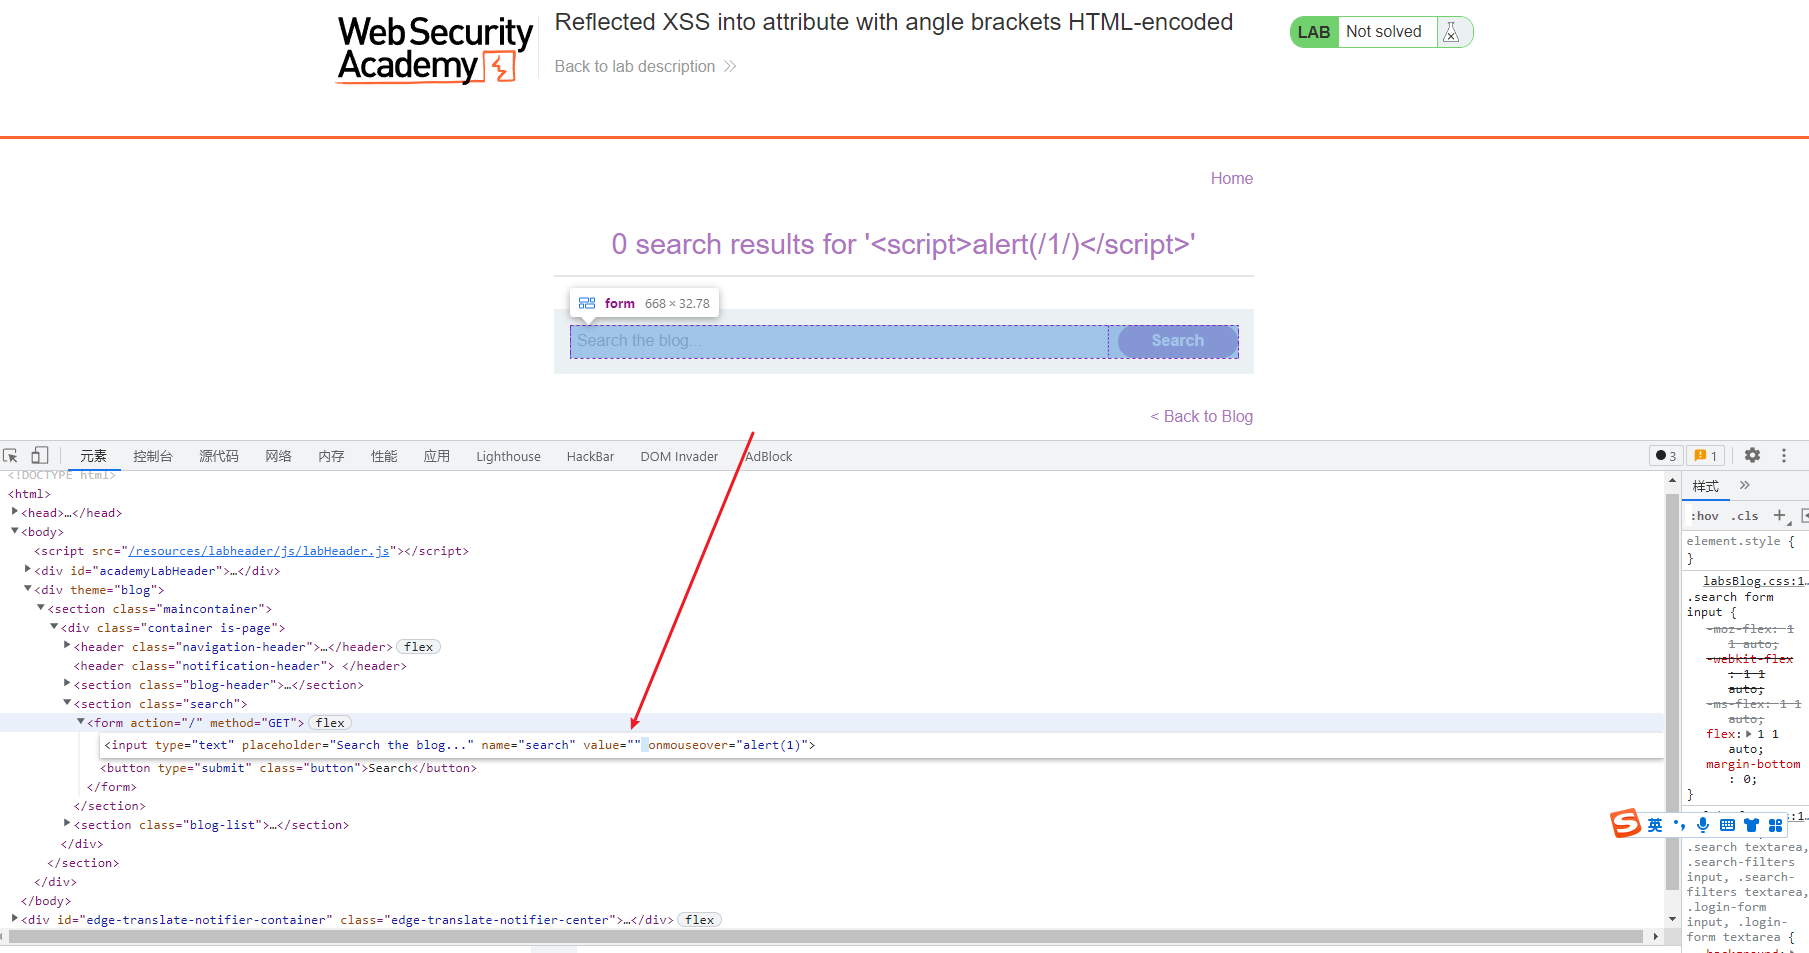Open labsBlog.css source link in styles
This screenshot has width=1809, height=953.
[x=1755, y=580]
